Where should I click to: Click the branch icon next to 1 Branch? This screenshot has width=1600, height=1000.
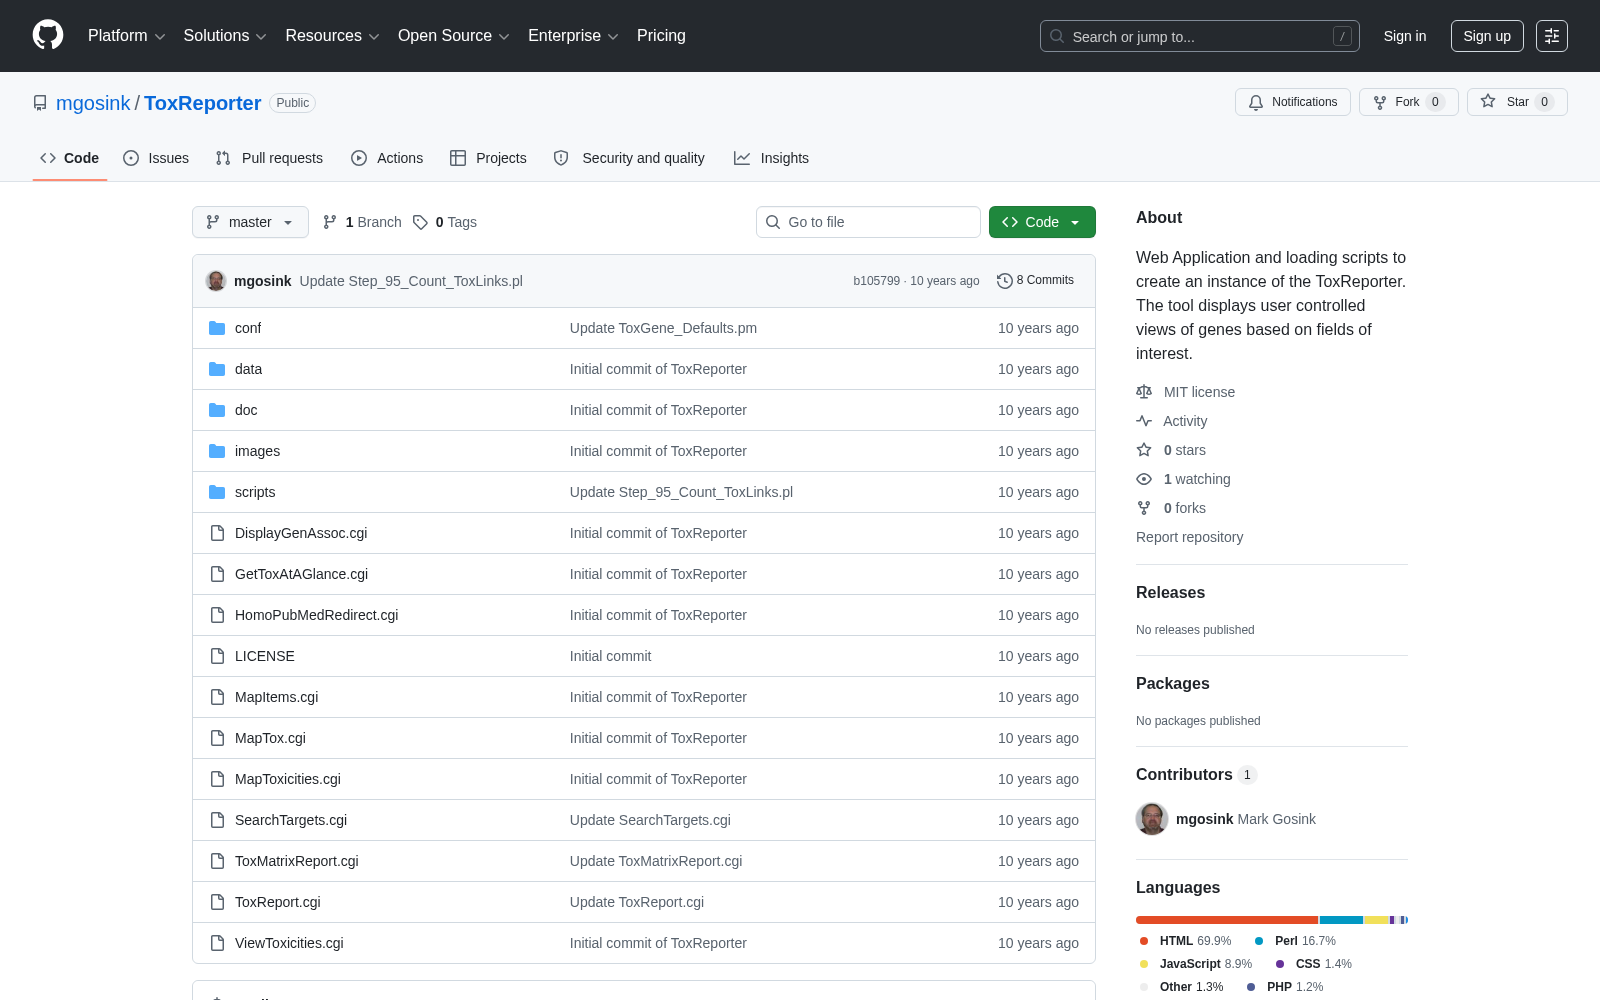click(x=330, y=222)
